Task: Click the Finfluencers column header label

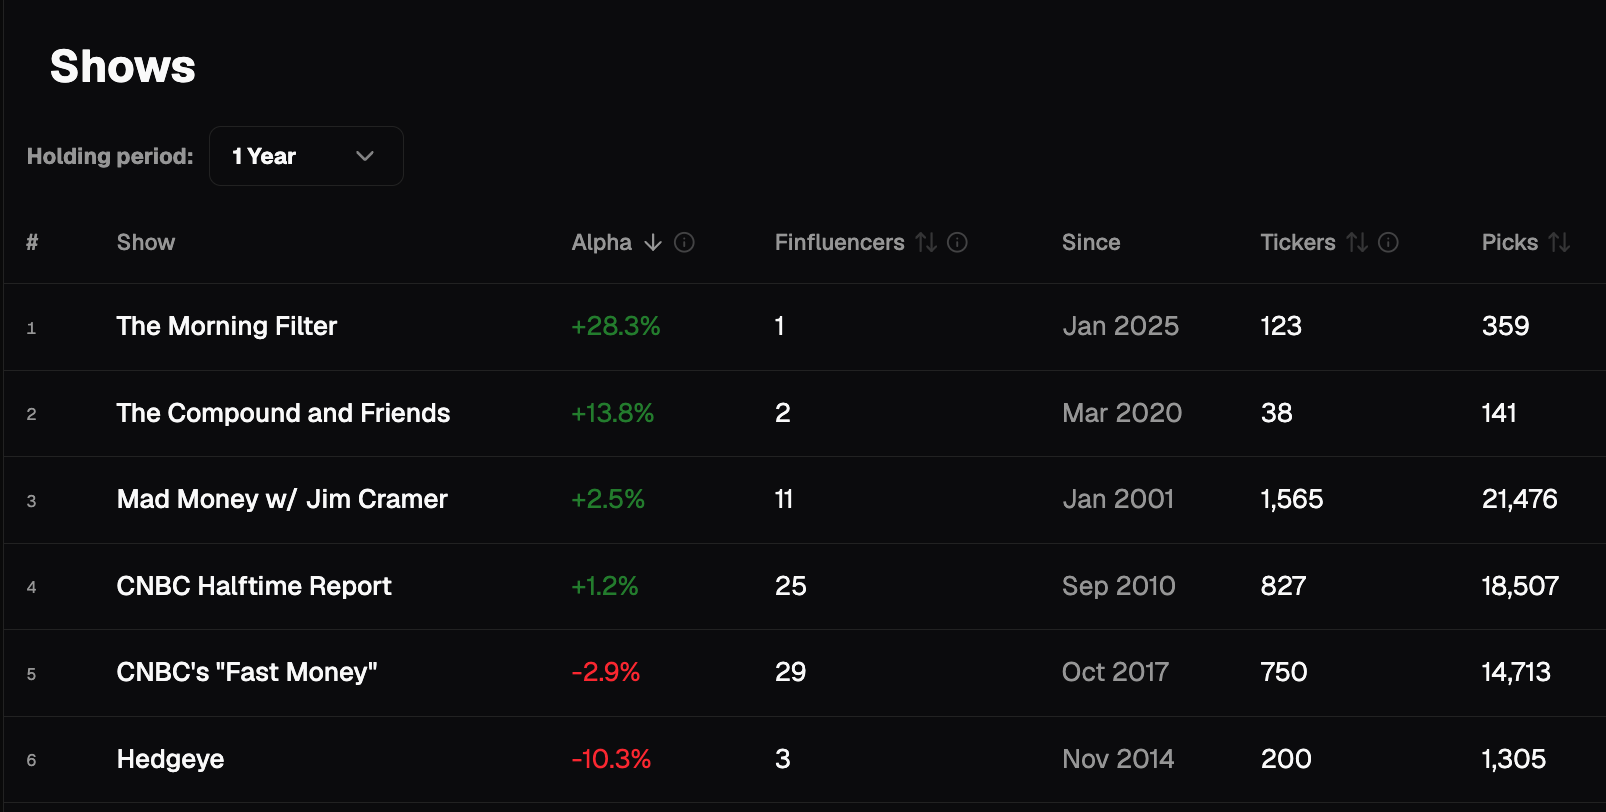Action: [839, 242]
